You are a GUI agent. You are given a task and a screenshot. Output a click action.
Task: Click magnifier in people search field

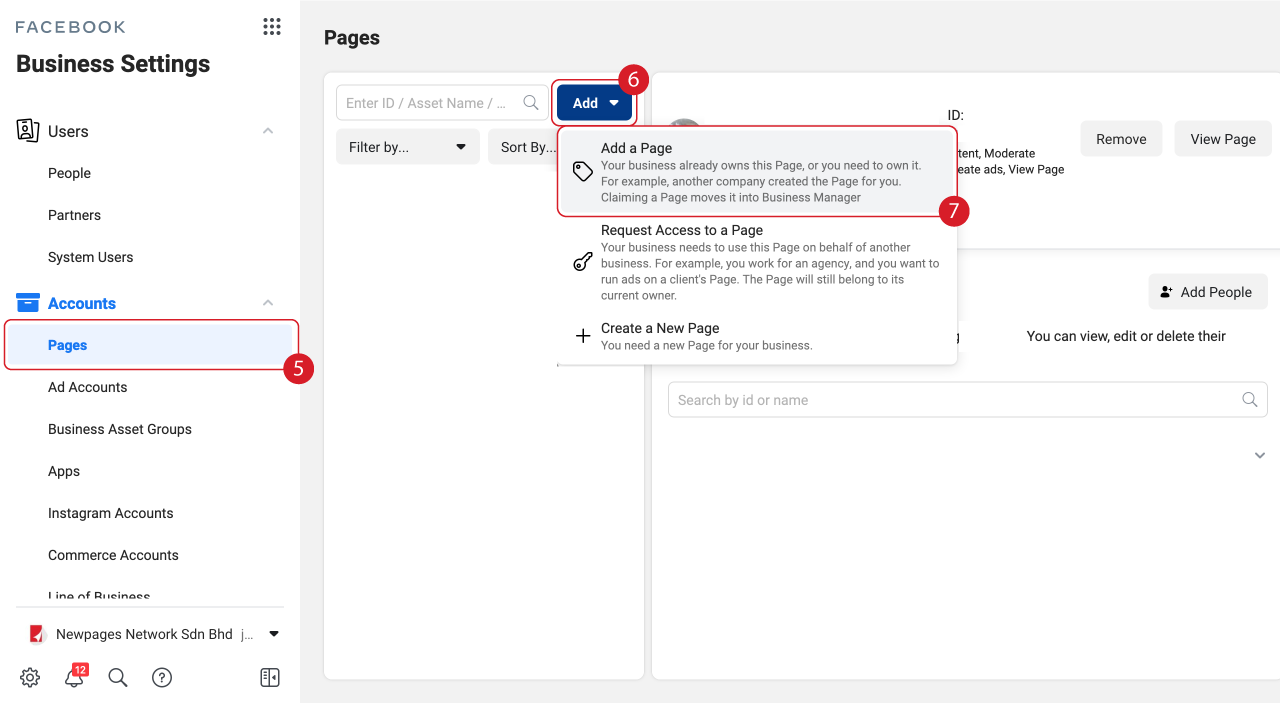1249,400
